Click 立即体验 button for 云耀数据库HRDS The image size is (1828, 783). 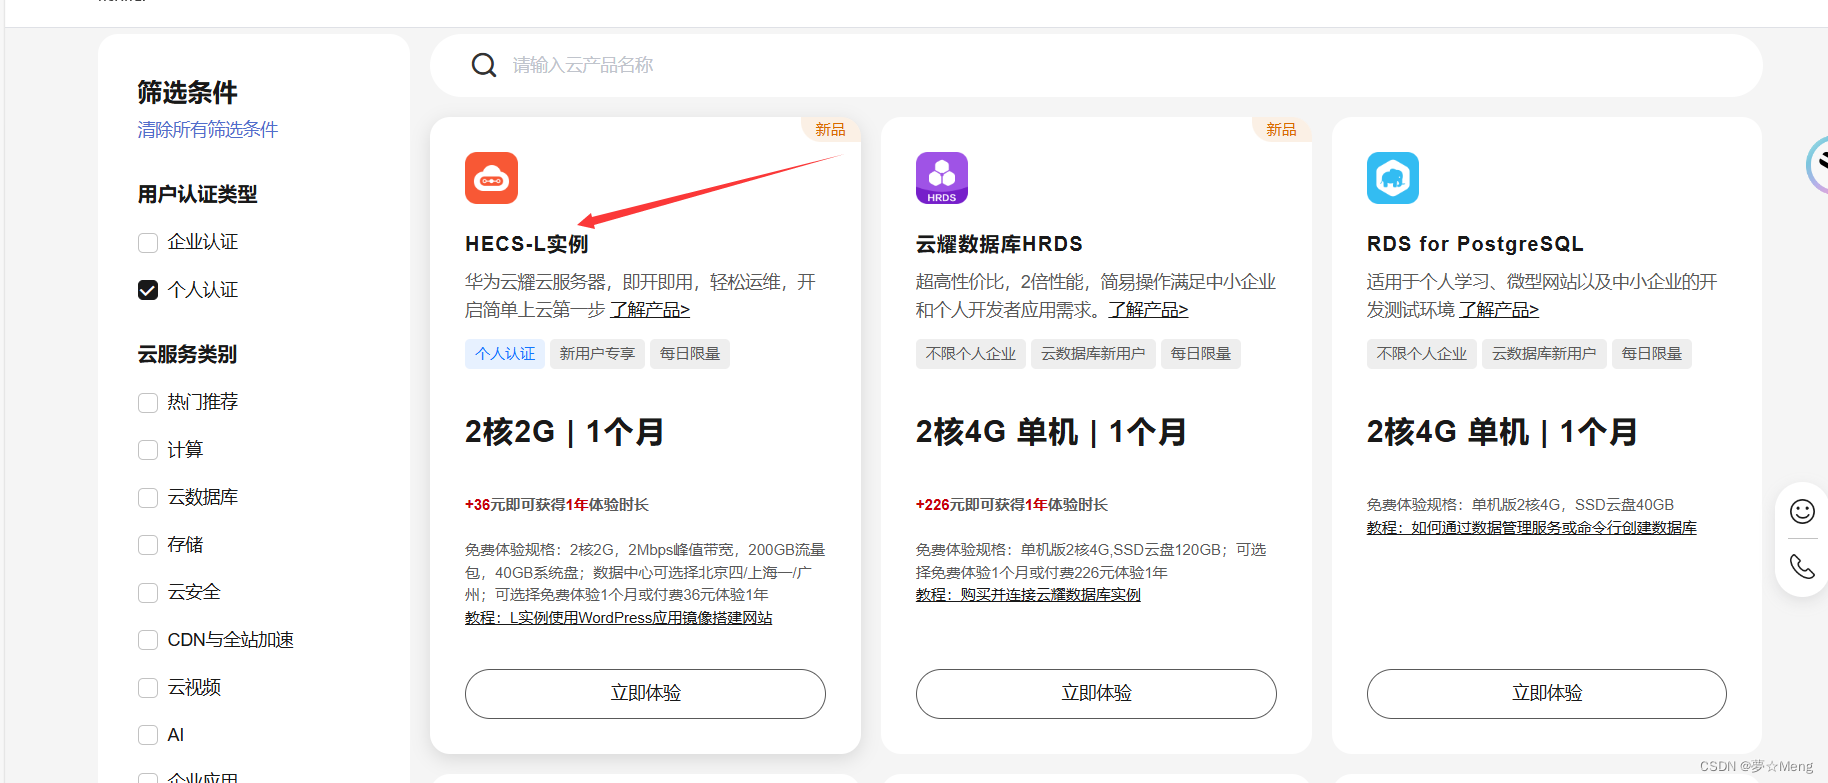tap(1096, 694)
